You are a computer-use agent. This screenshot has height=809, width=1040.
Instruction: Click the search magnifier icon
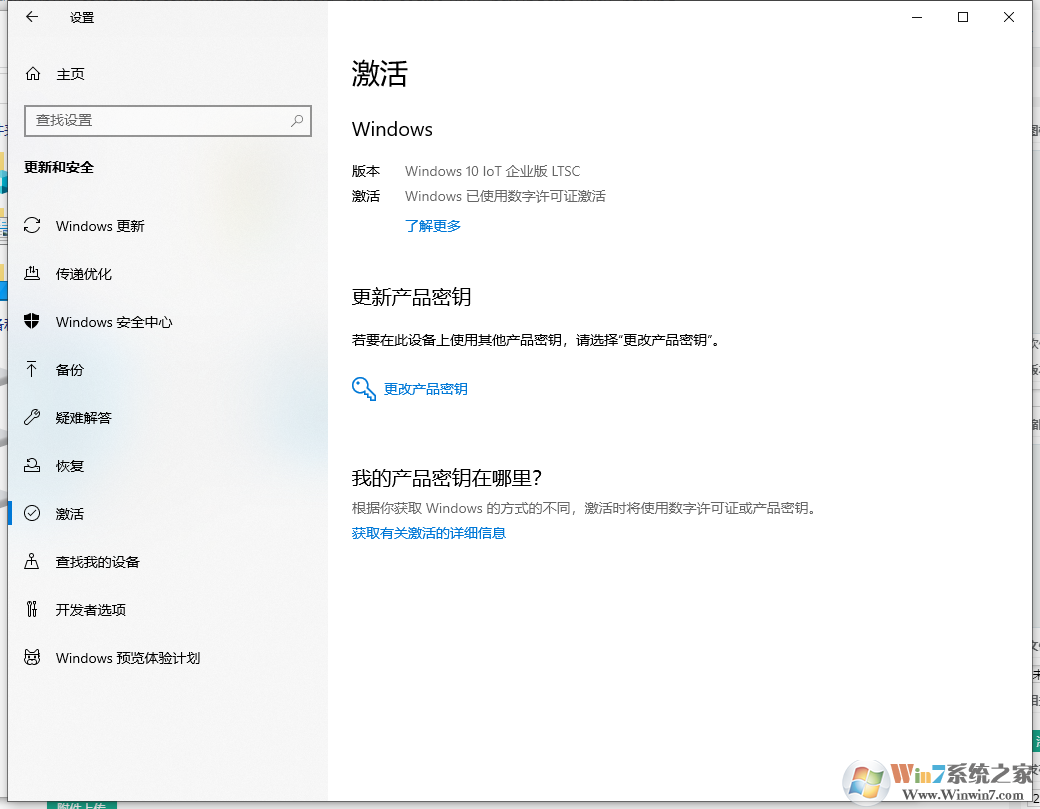click(x=296, y=121)
